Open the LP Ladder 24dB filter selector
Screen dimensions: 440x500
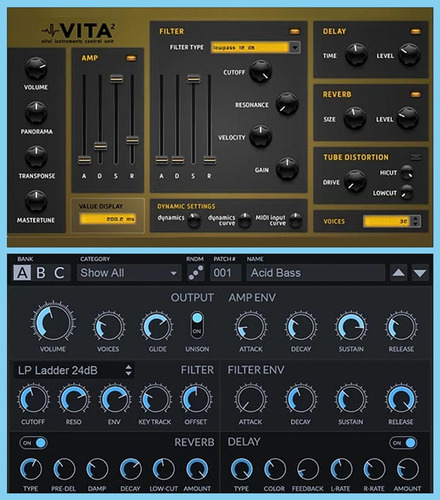tap(74, 370)
